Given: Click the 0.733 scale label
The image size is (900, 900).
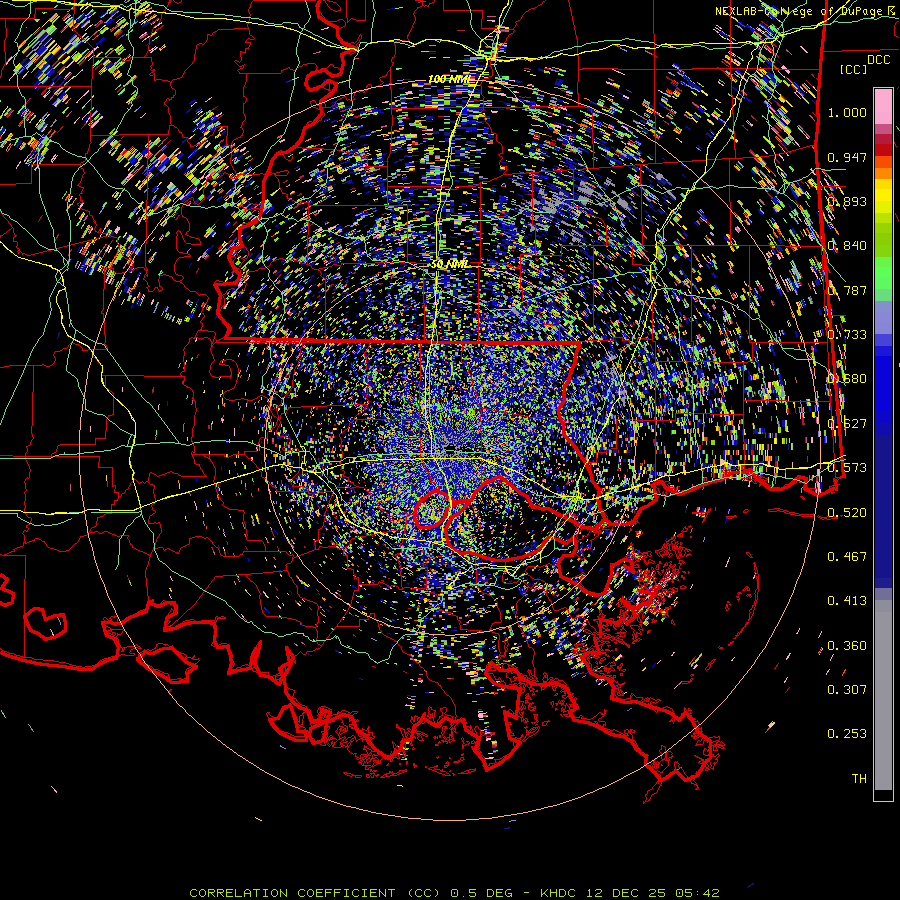Looking at the screenshot, I should 847,335.
